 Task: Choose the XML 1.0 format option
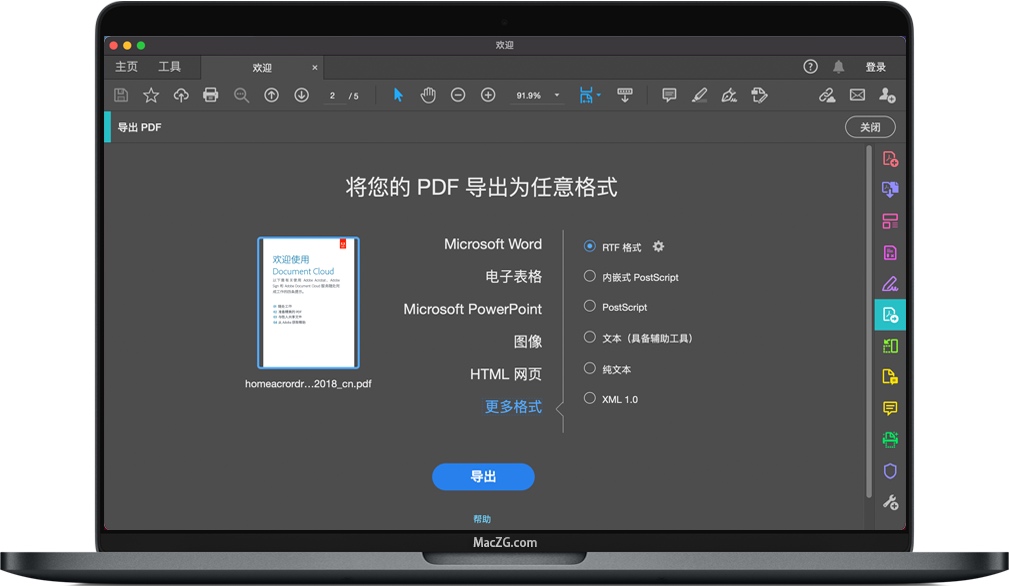[x=590, y=399]
